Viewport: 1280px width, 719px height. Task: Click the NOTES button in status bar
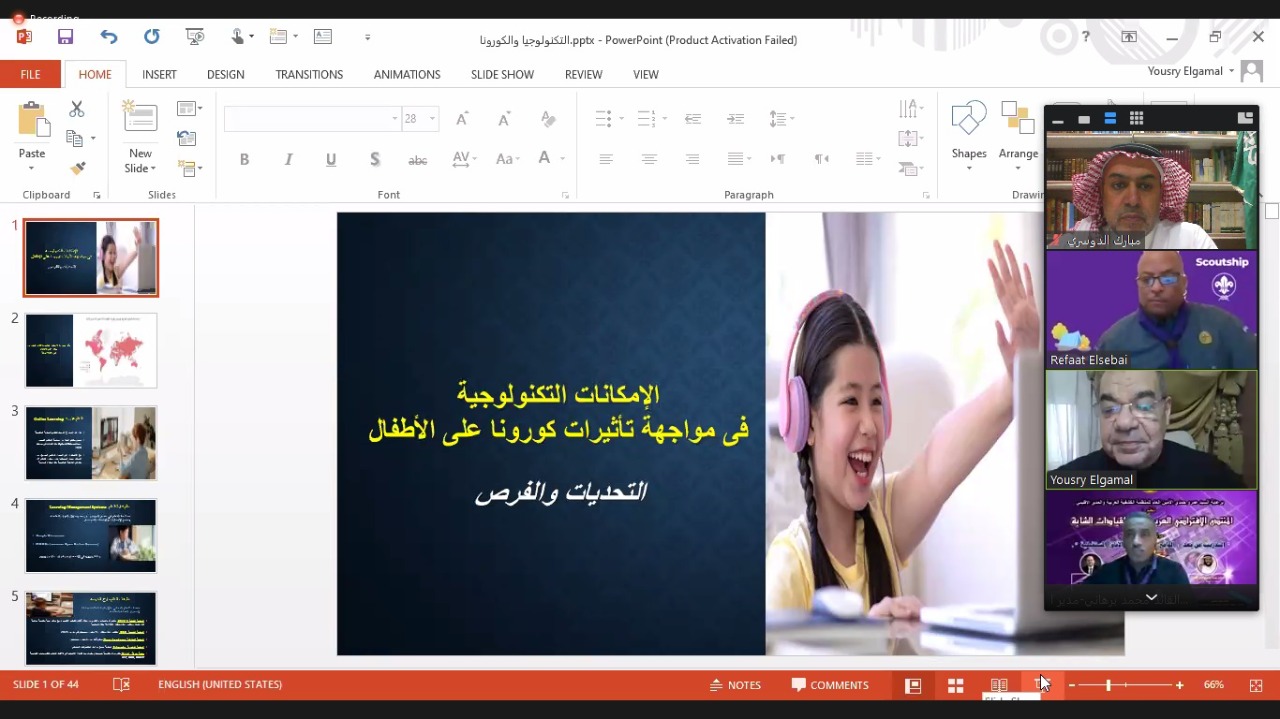click(x=735, y=685)
